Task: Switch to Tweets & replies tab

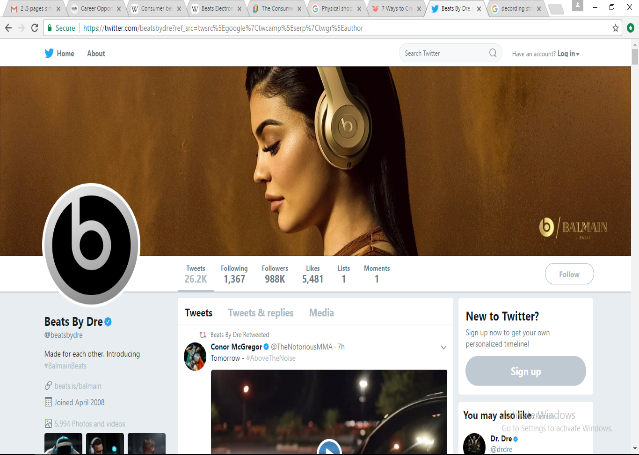Action: tap(261, 313)
